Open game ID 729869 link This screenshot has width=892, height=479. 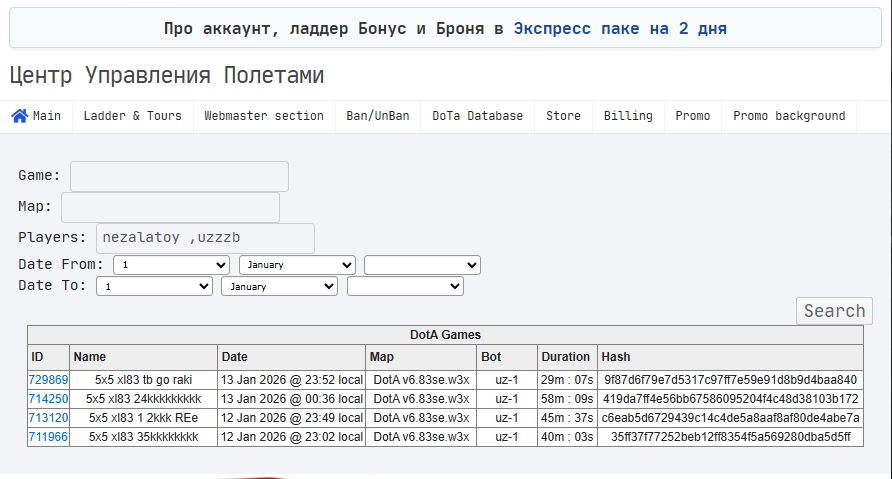click(48, 380)
